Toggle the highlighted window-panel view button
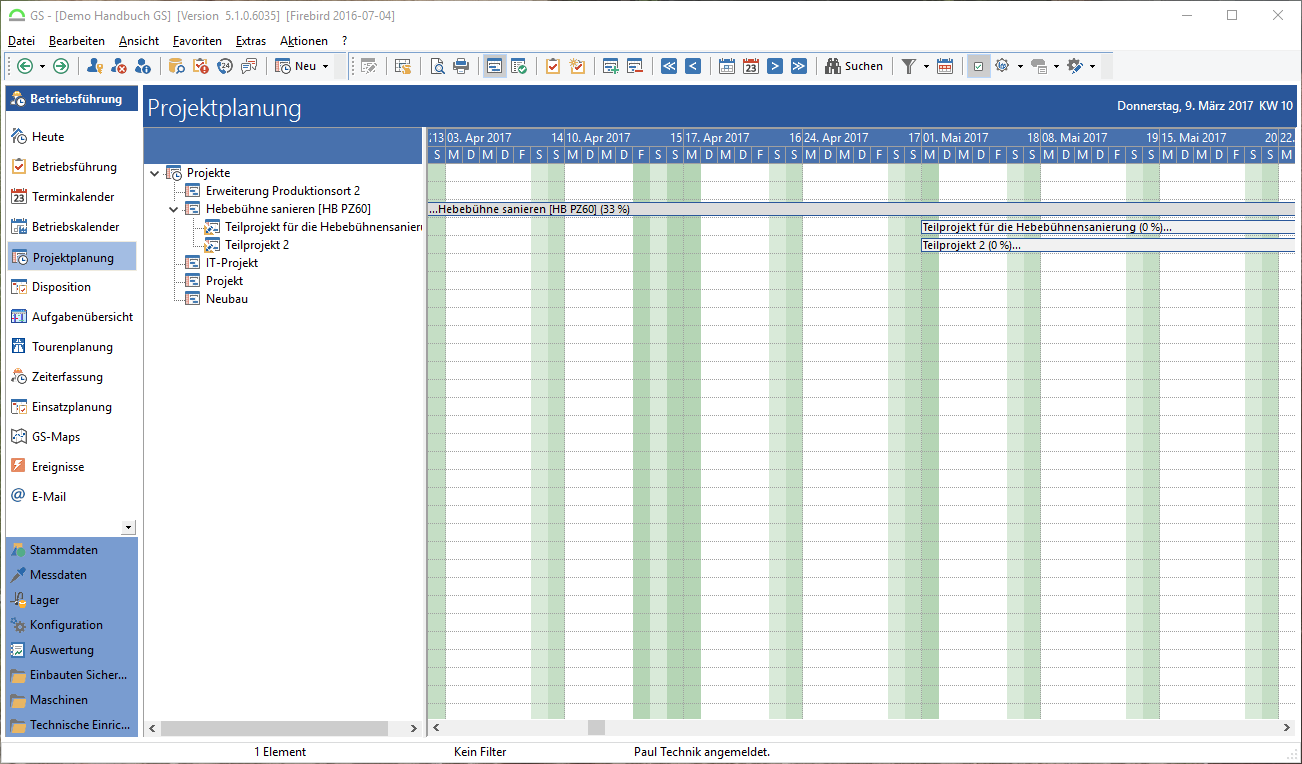1302x764 pixels. tap(495, 66)
